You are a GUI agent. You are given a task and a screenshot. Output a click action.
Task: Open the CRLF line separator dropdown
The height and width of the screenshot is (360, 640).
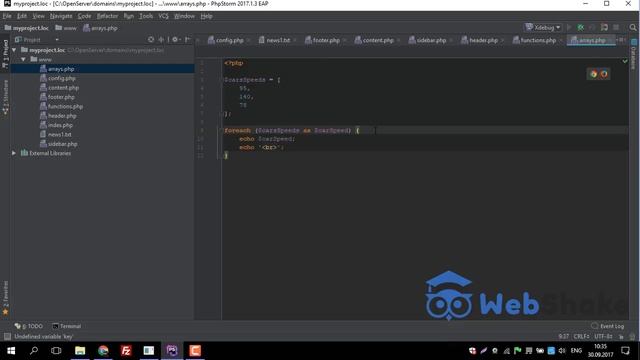click(x=582, y=337)
